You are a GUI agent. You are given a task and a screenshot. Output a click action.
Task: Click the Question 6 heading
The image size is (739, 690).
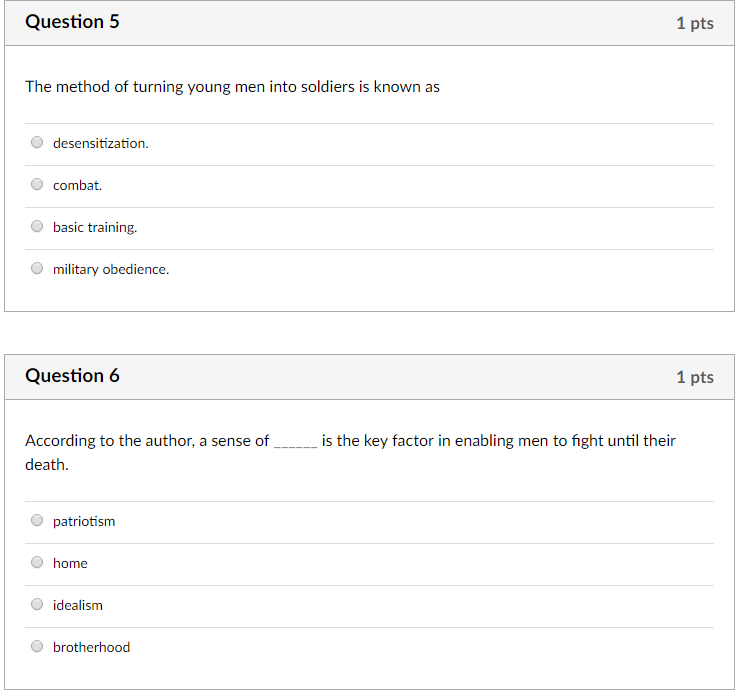coord(73,376)
